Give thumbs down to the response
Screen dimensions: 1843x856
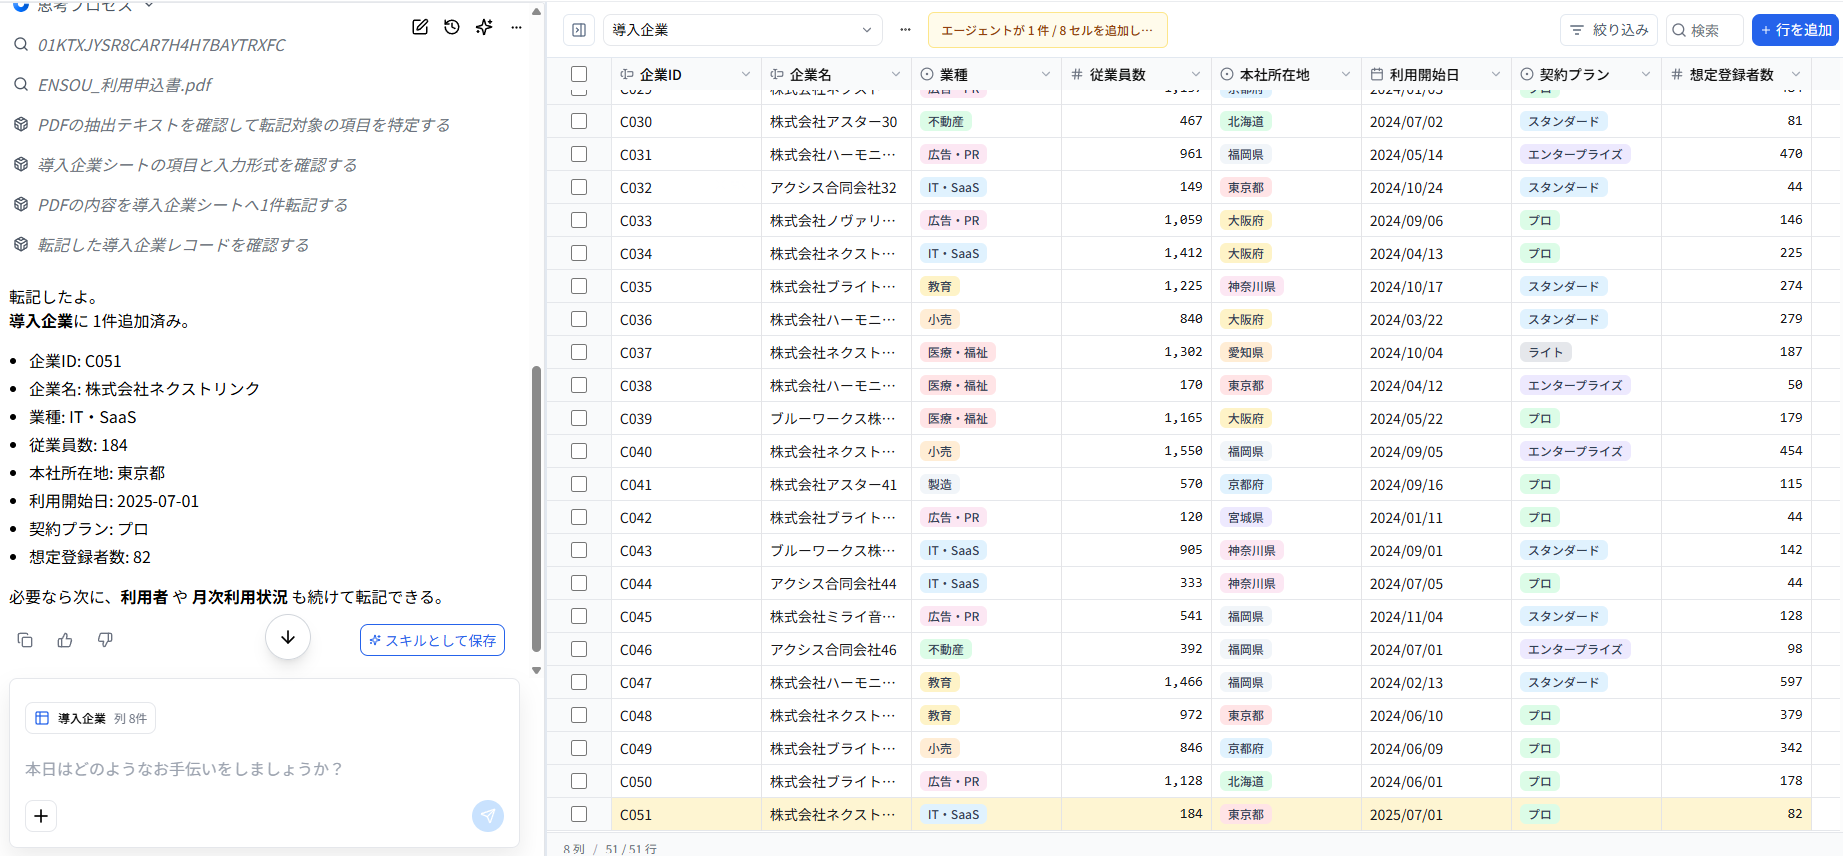[x=105, y=640]
